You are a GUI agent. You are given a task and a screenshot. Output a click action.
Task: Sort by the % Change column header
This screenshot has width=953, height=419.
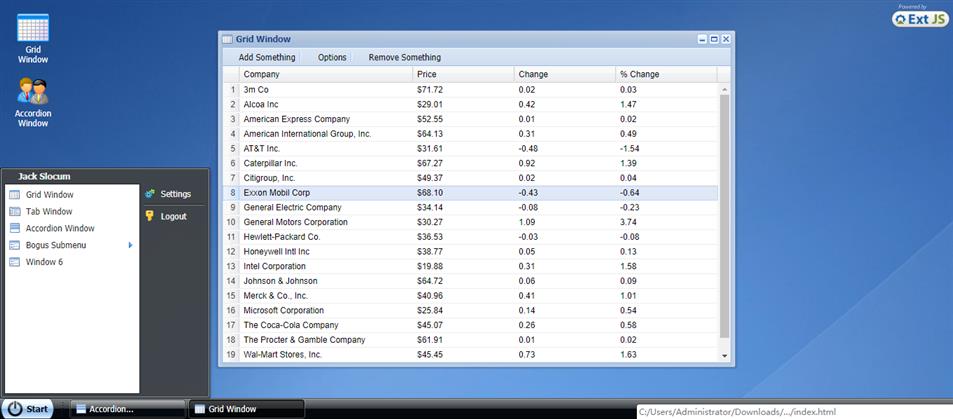[666, 74]
